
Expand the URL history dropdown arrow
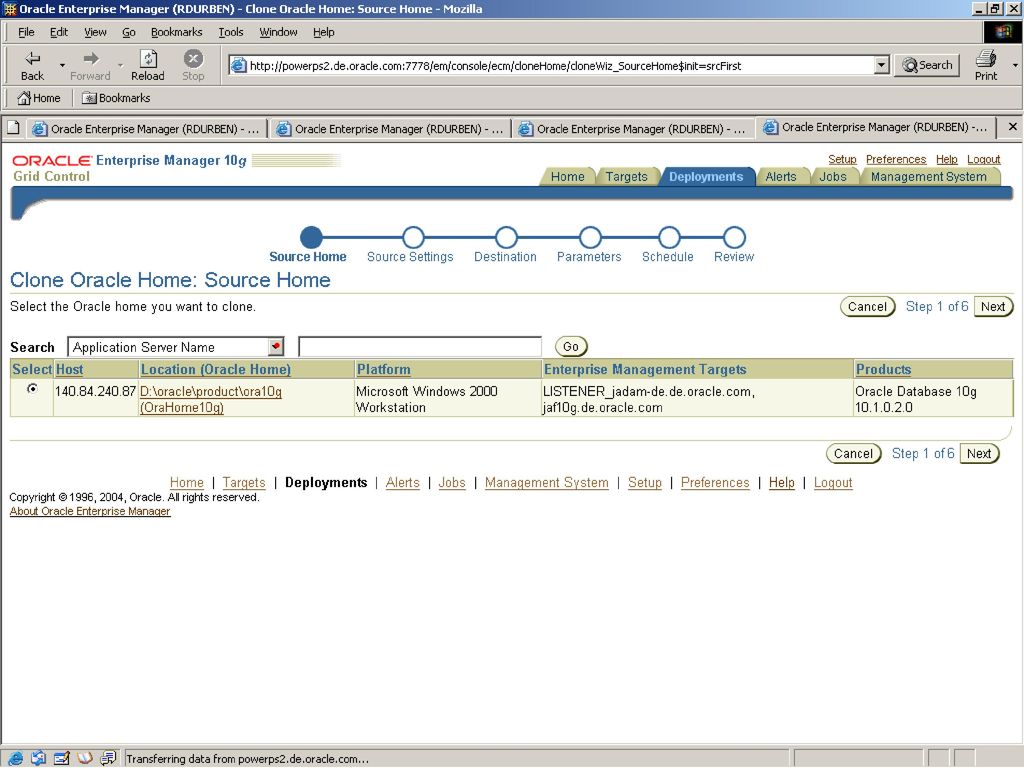(x=882, y=65)
